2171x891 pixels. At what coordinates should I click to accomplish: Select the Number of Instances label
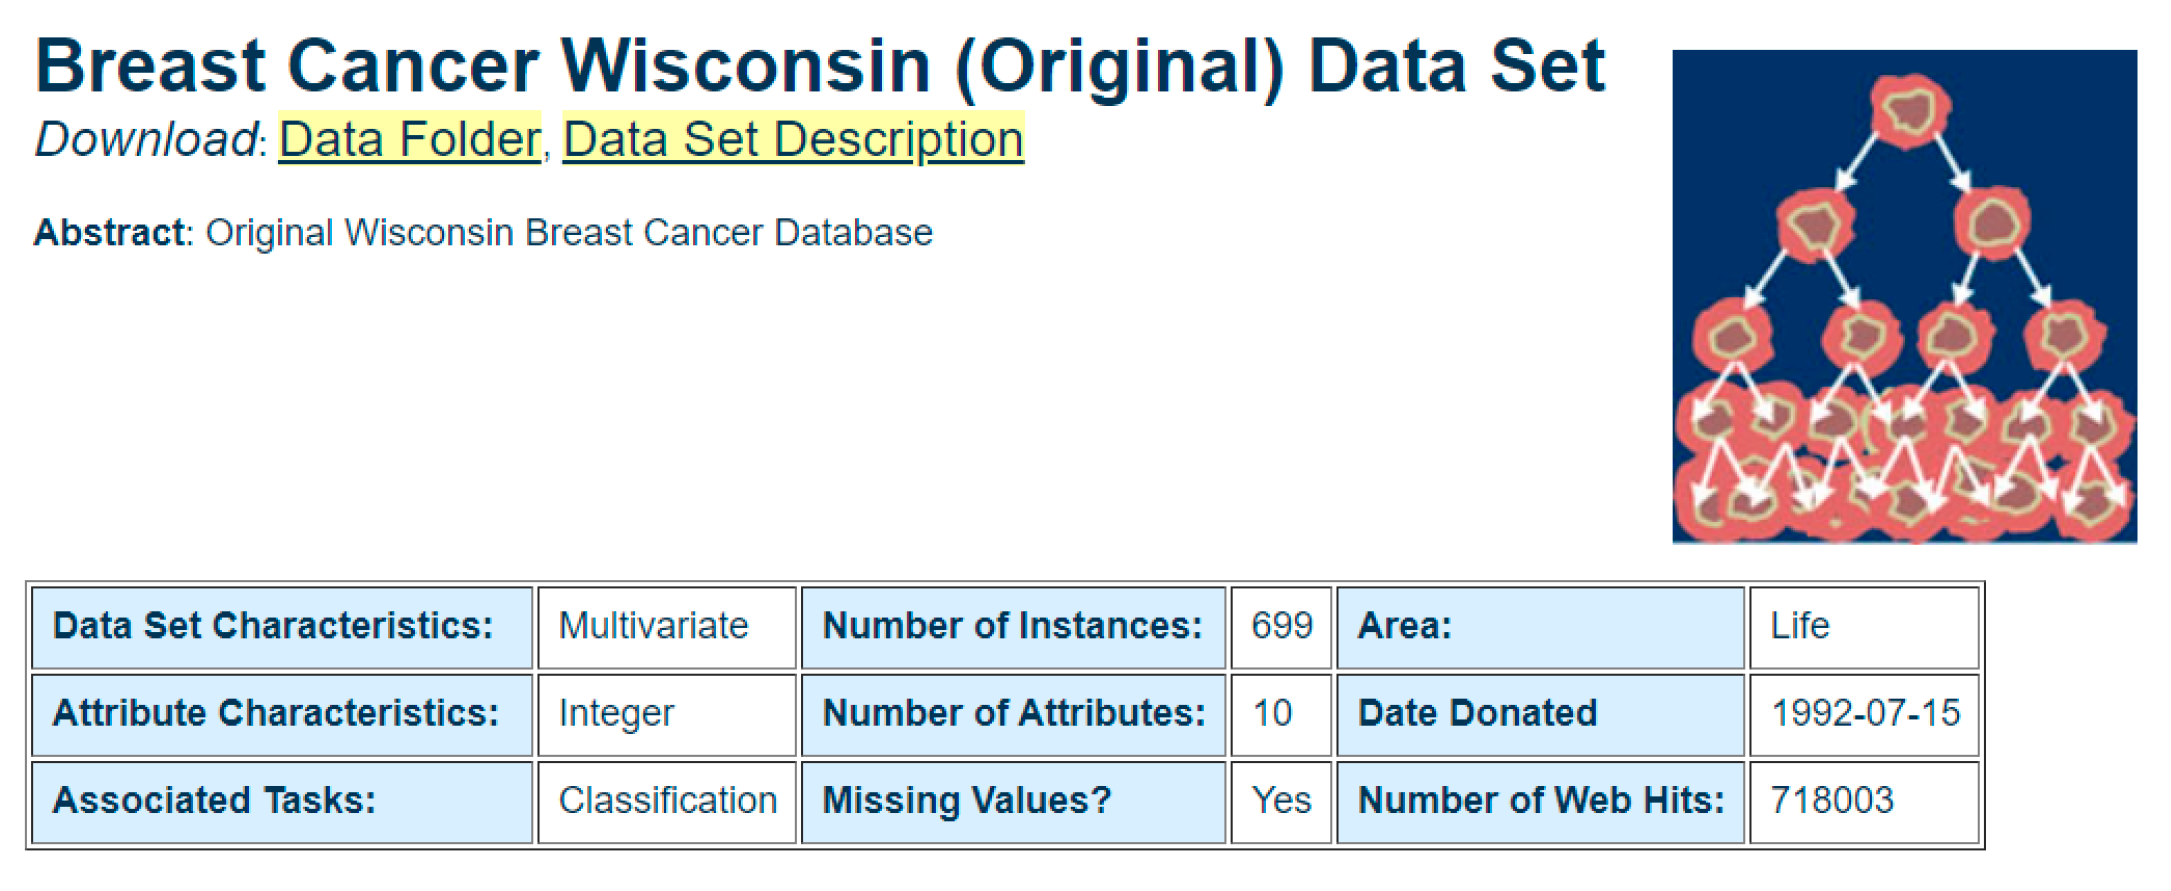tap(1012, 626)
